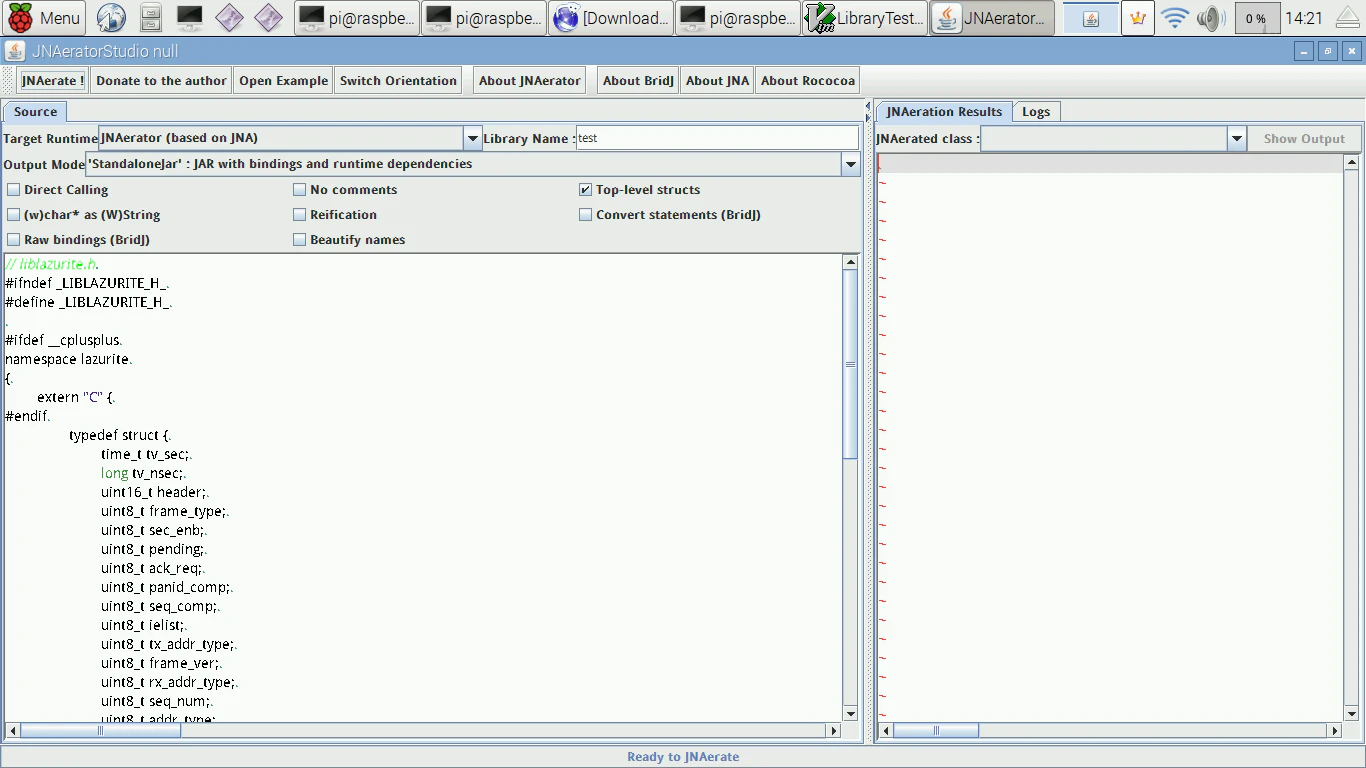Uncheck Top-level structs

(586, 190)
